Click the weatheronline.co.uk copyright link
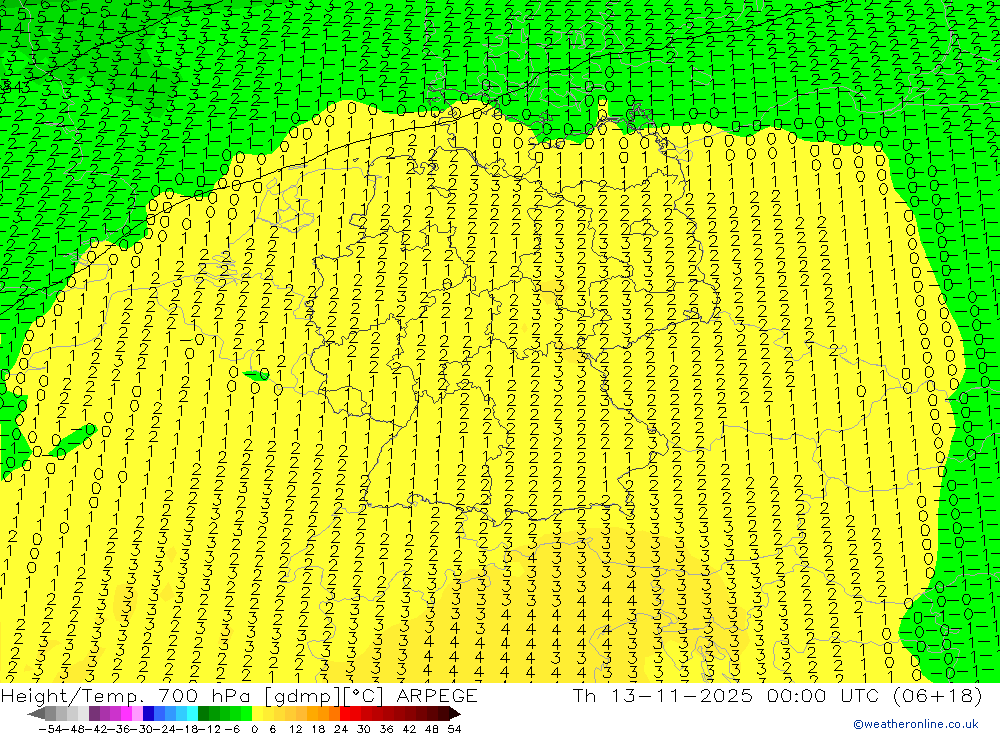The image size is (1000, 733). (x=916, y=724)
